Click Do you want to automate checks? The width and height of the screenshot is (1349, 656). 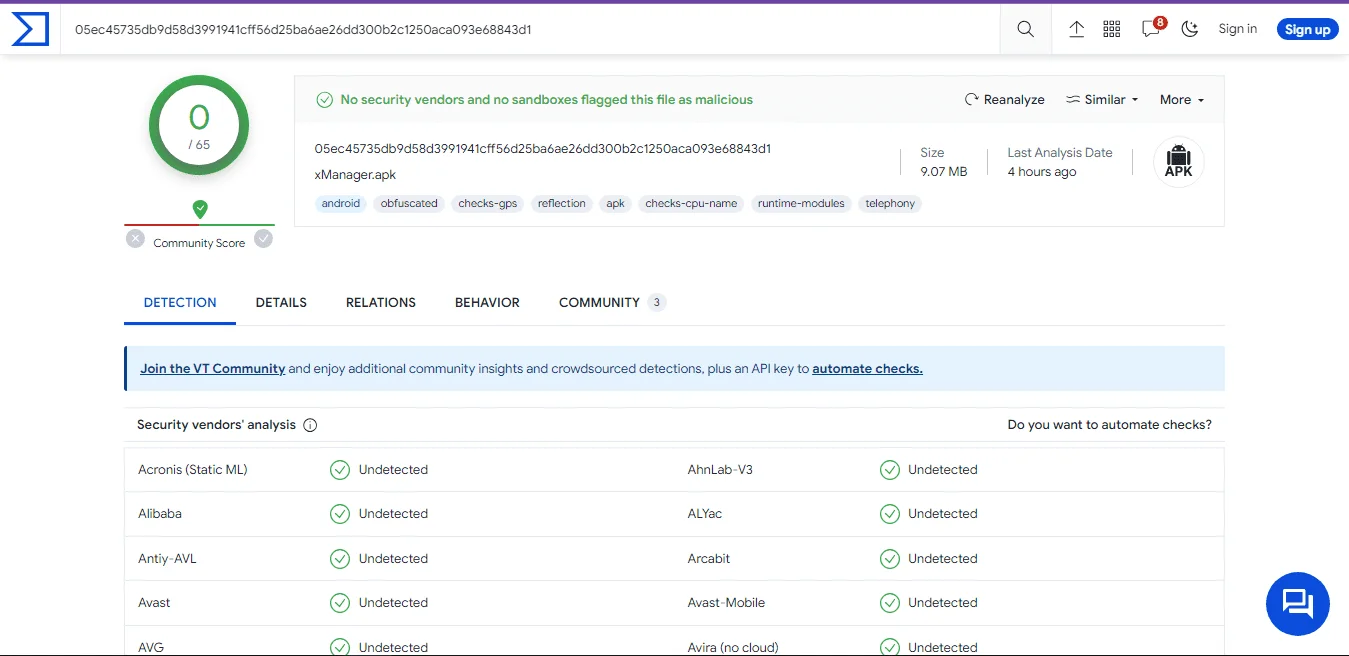click(1109, 425)
